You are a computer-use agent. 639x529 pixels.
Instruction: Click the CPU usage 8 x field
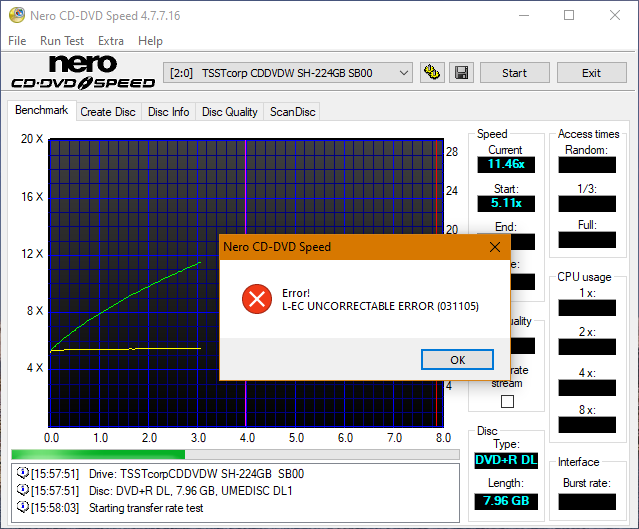point(587,425)
